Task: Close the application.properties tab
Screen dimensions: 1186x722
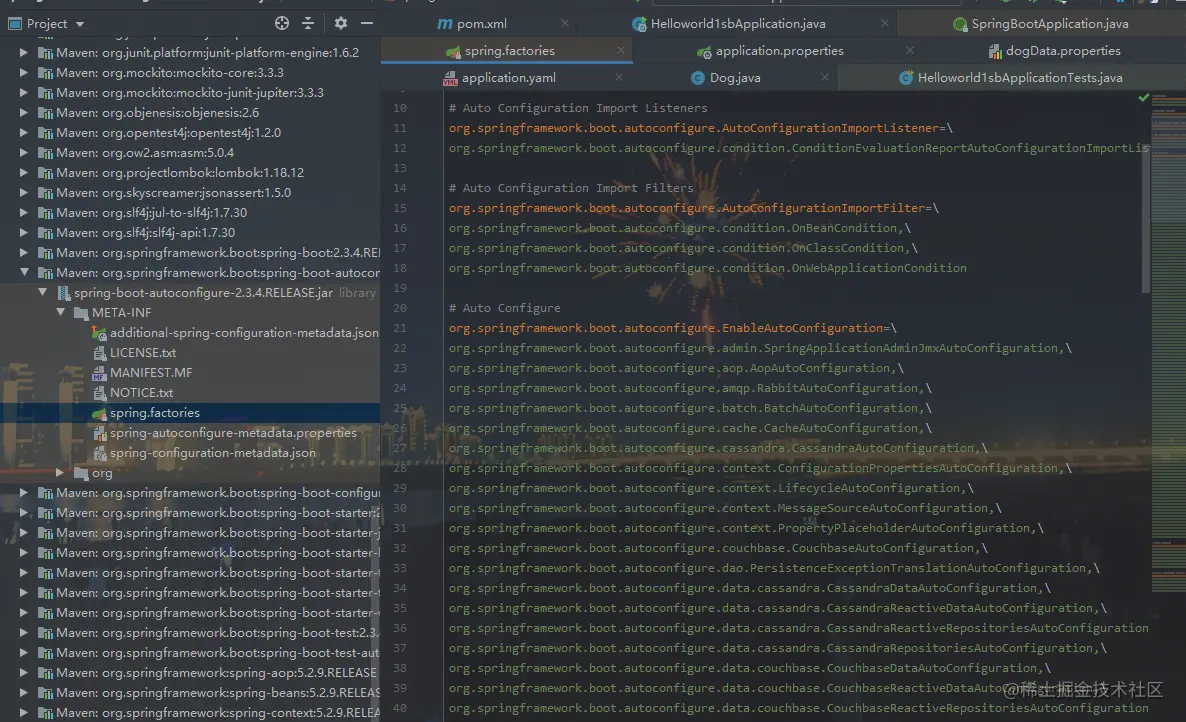Action: (x=909, y=50)
